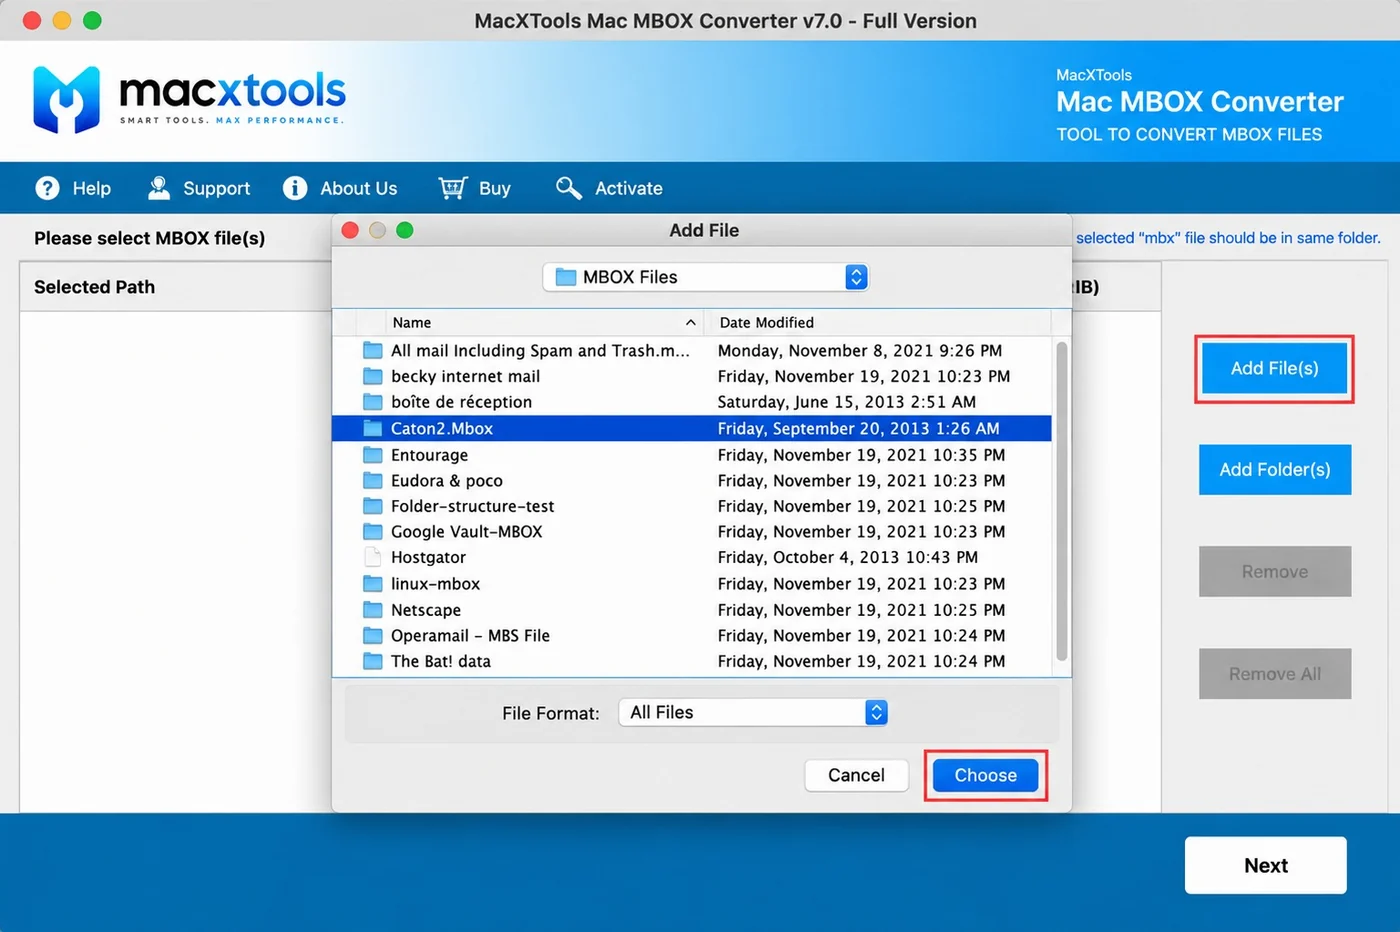Click the folder icon beside The Bat! data
This screenshot has height=932, width=1400.
373,661
